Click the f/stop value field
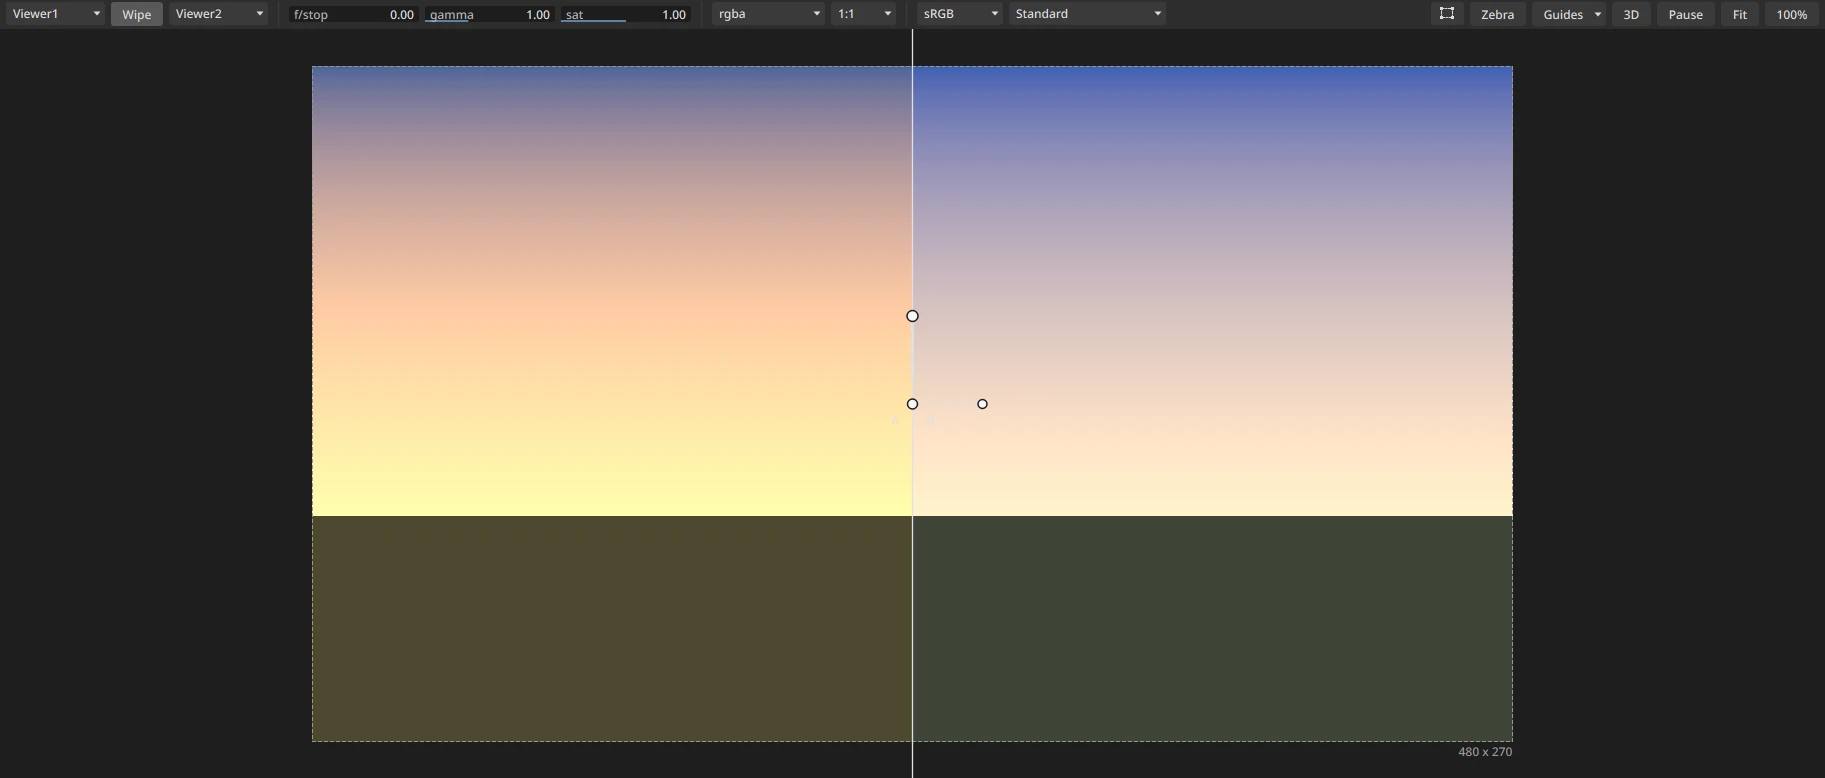 354,14
